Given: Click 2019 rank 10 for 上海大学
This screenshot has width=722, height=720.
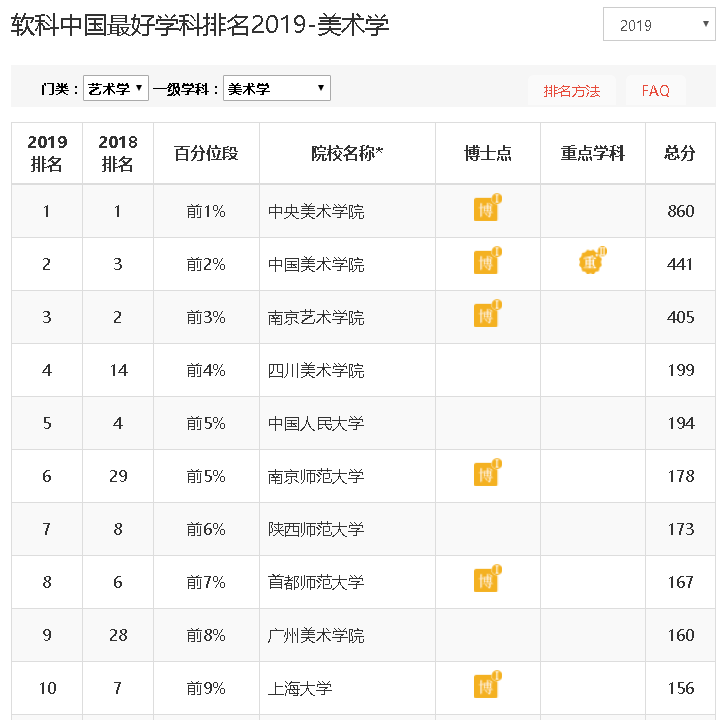Looking at the screenshot, I should tap(47, 688).
